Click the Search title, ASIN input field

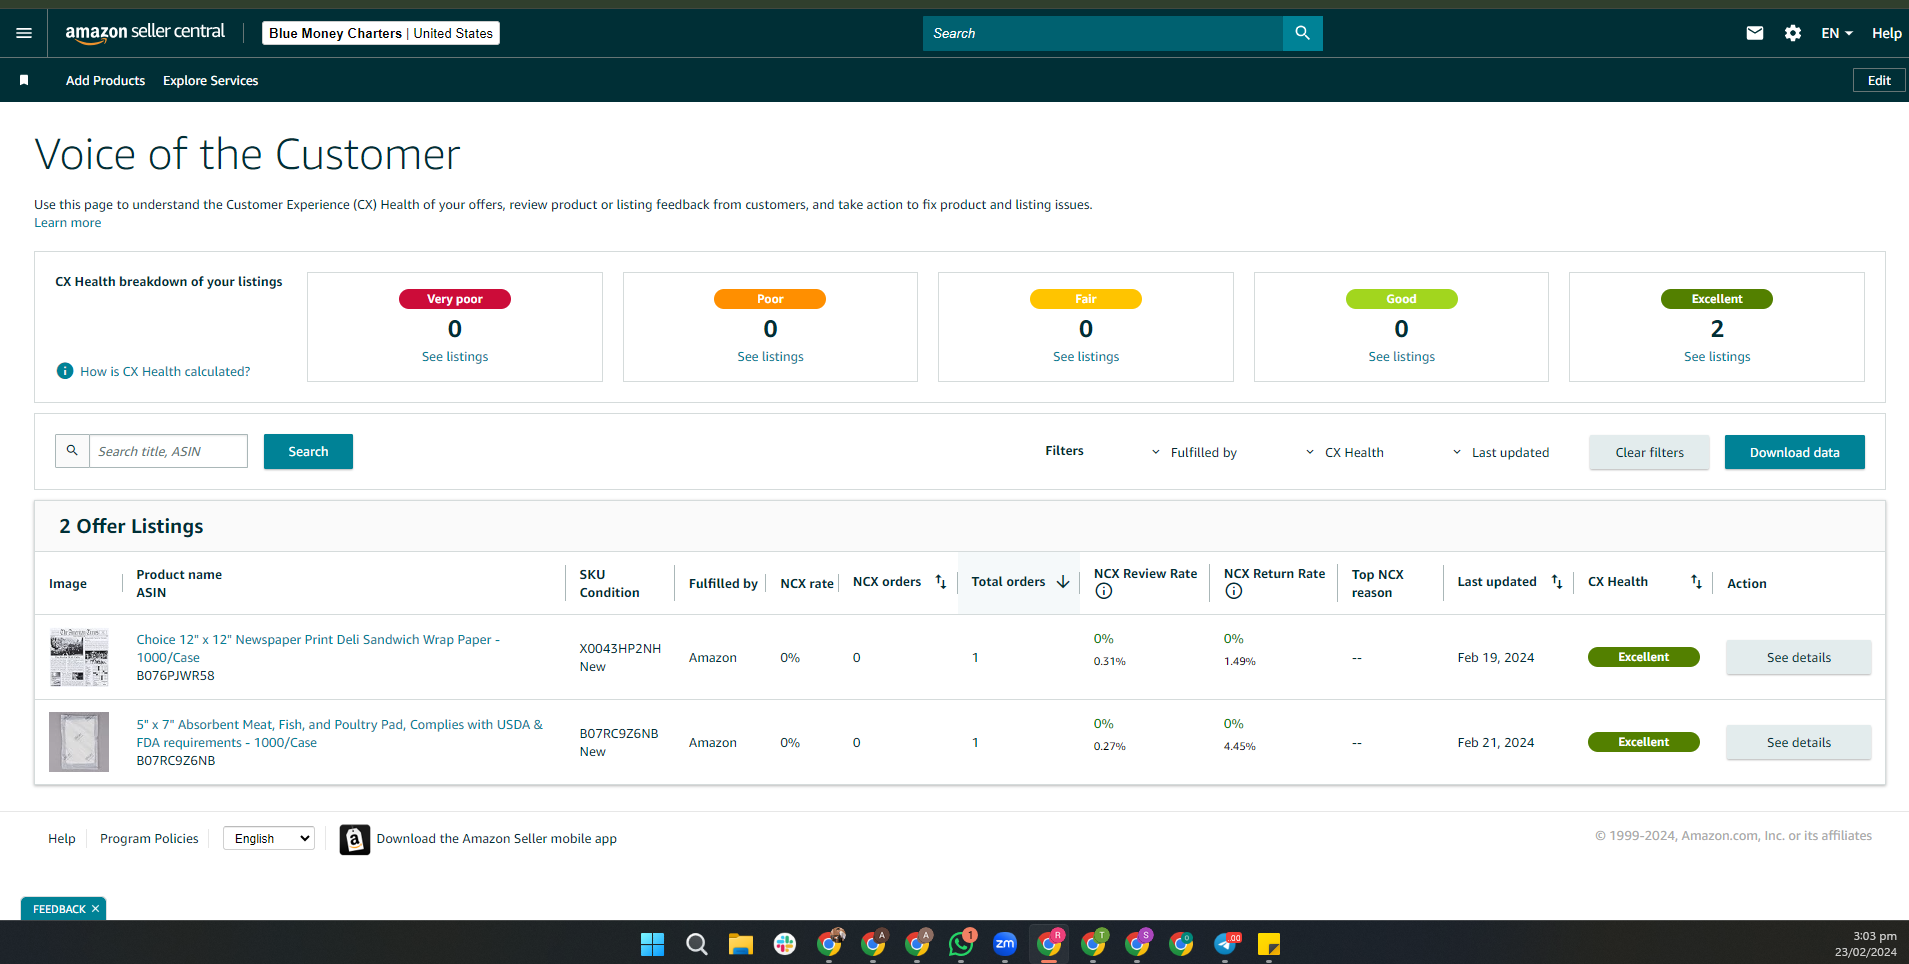168,451
